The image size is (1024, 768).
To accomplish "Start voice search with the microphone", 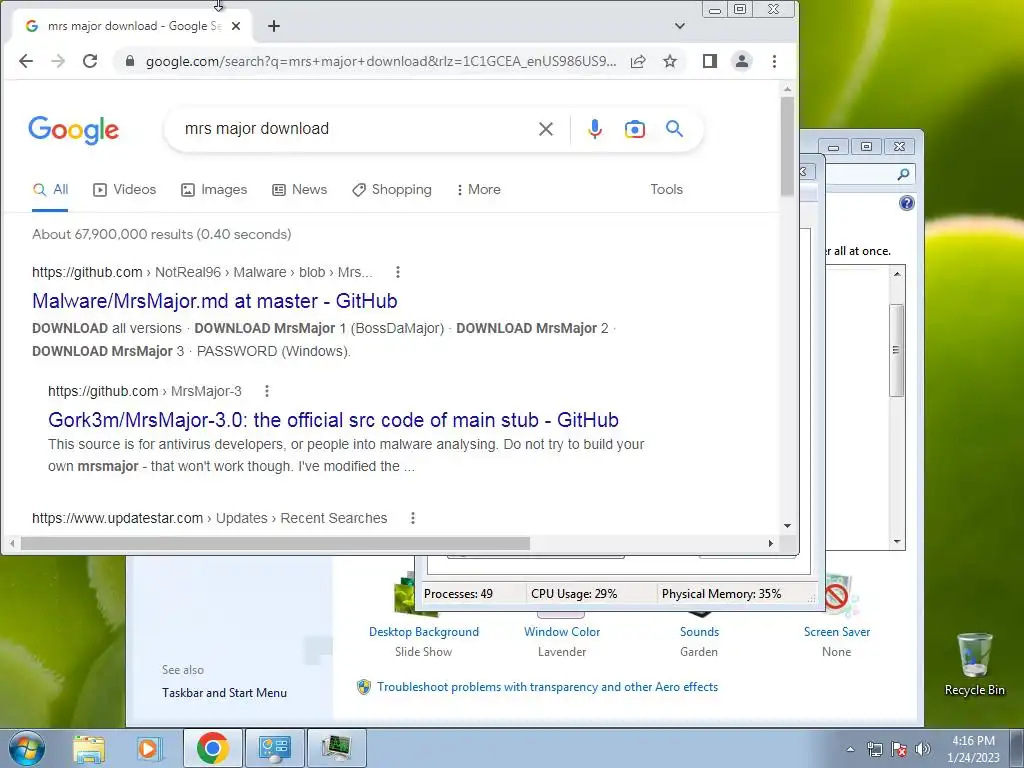I will [x=594, y=129].
